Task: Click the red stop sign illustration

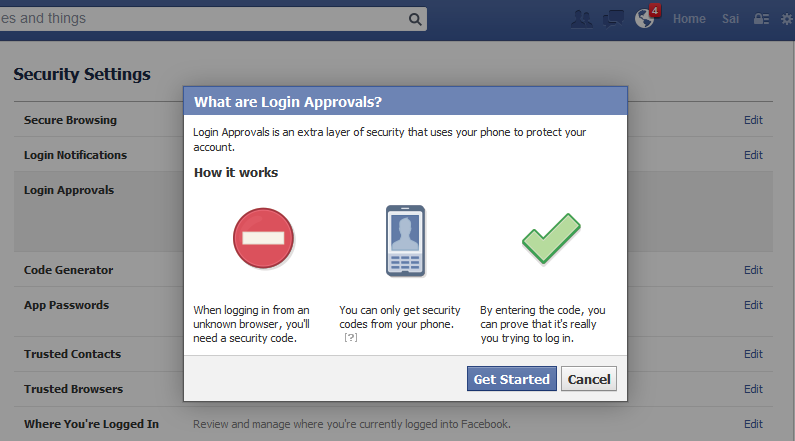Action: click(263, 238)
